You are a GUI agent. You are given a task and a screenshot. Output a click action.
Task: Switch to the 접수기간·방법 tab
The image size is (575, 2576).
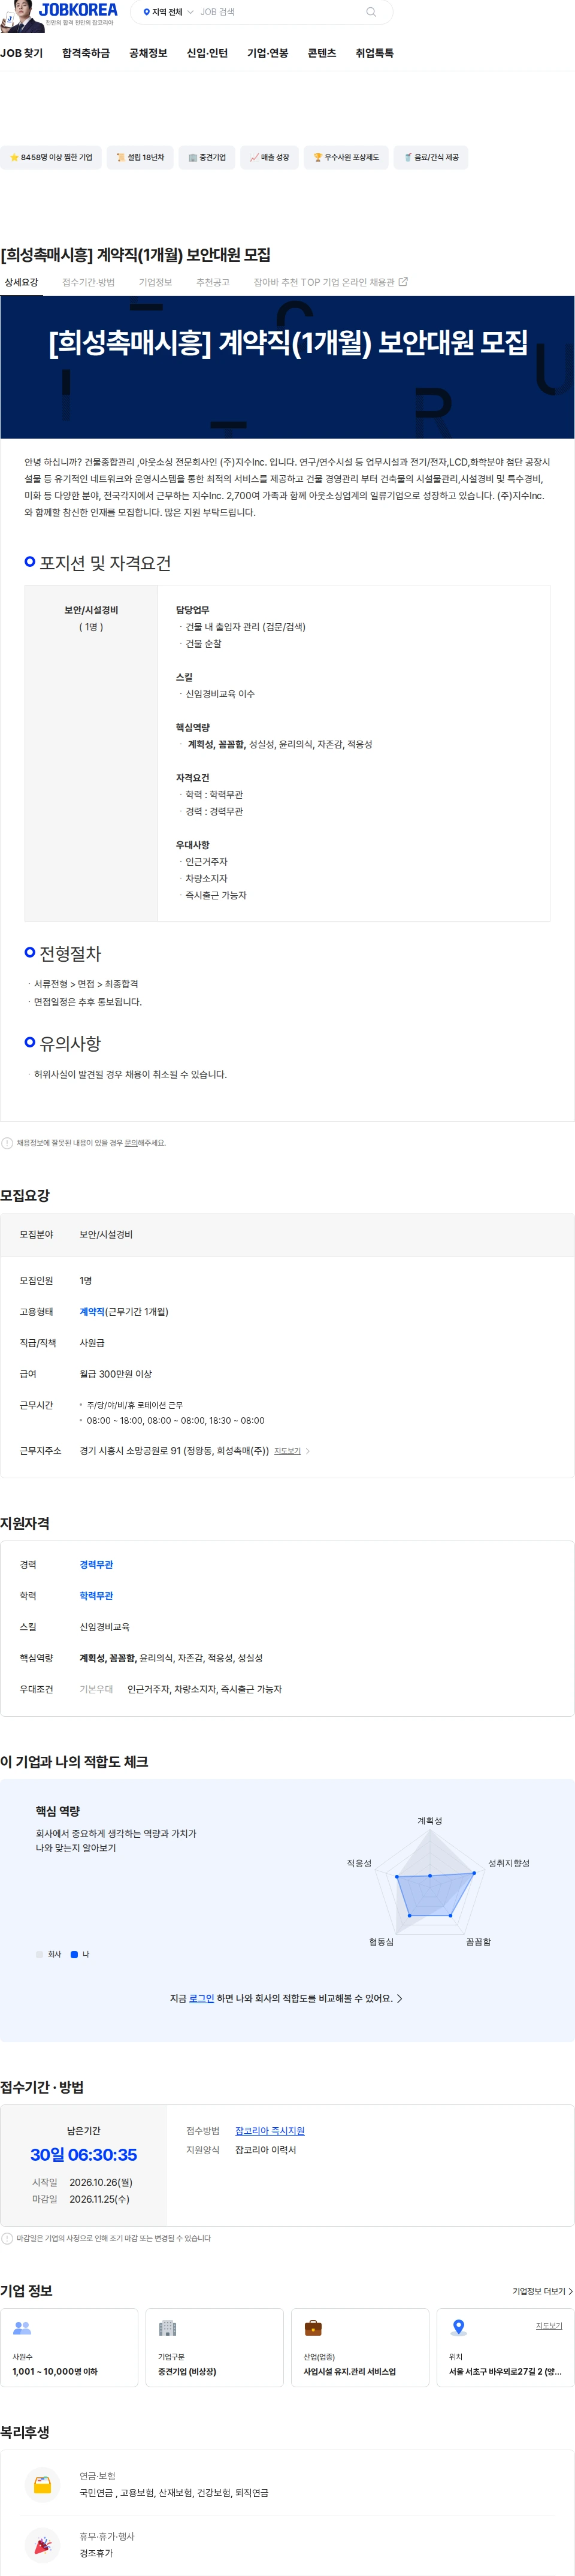pyautogui.click(x=88, y=283)
